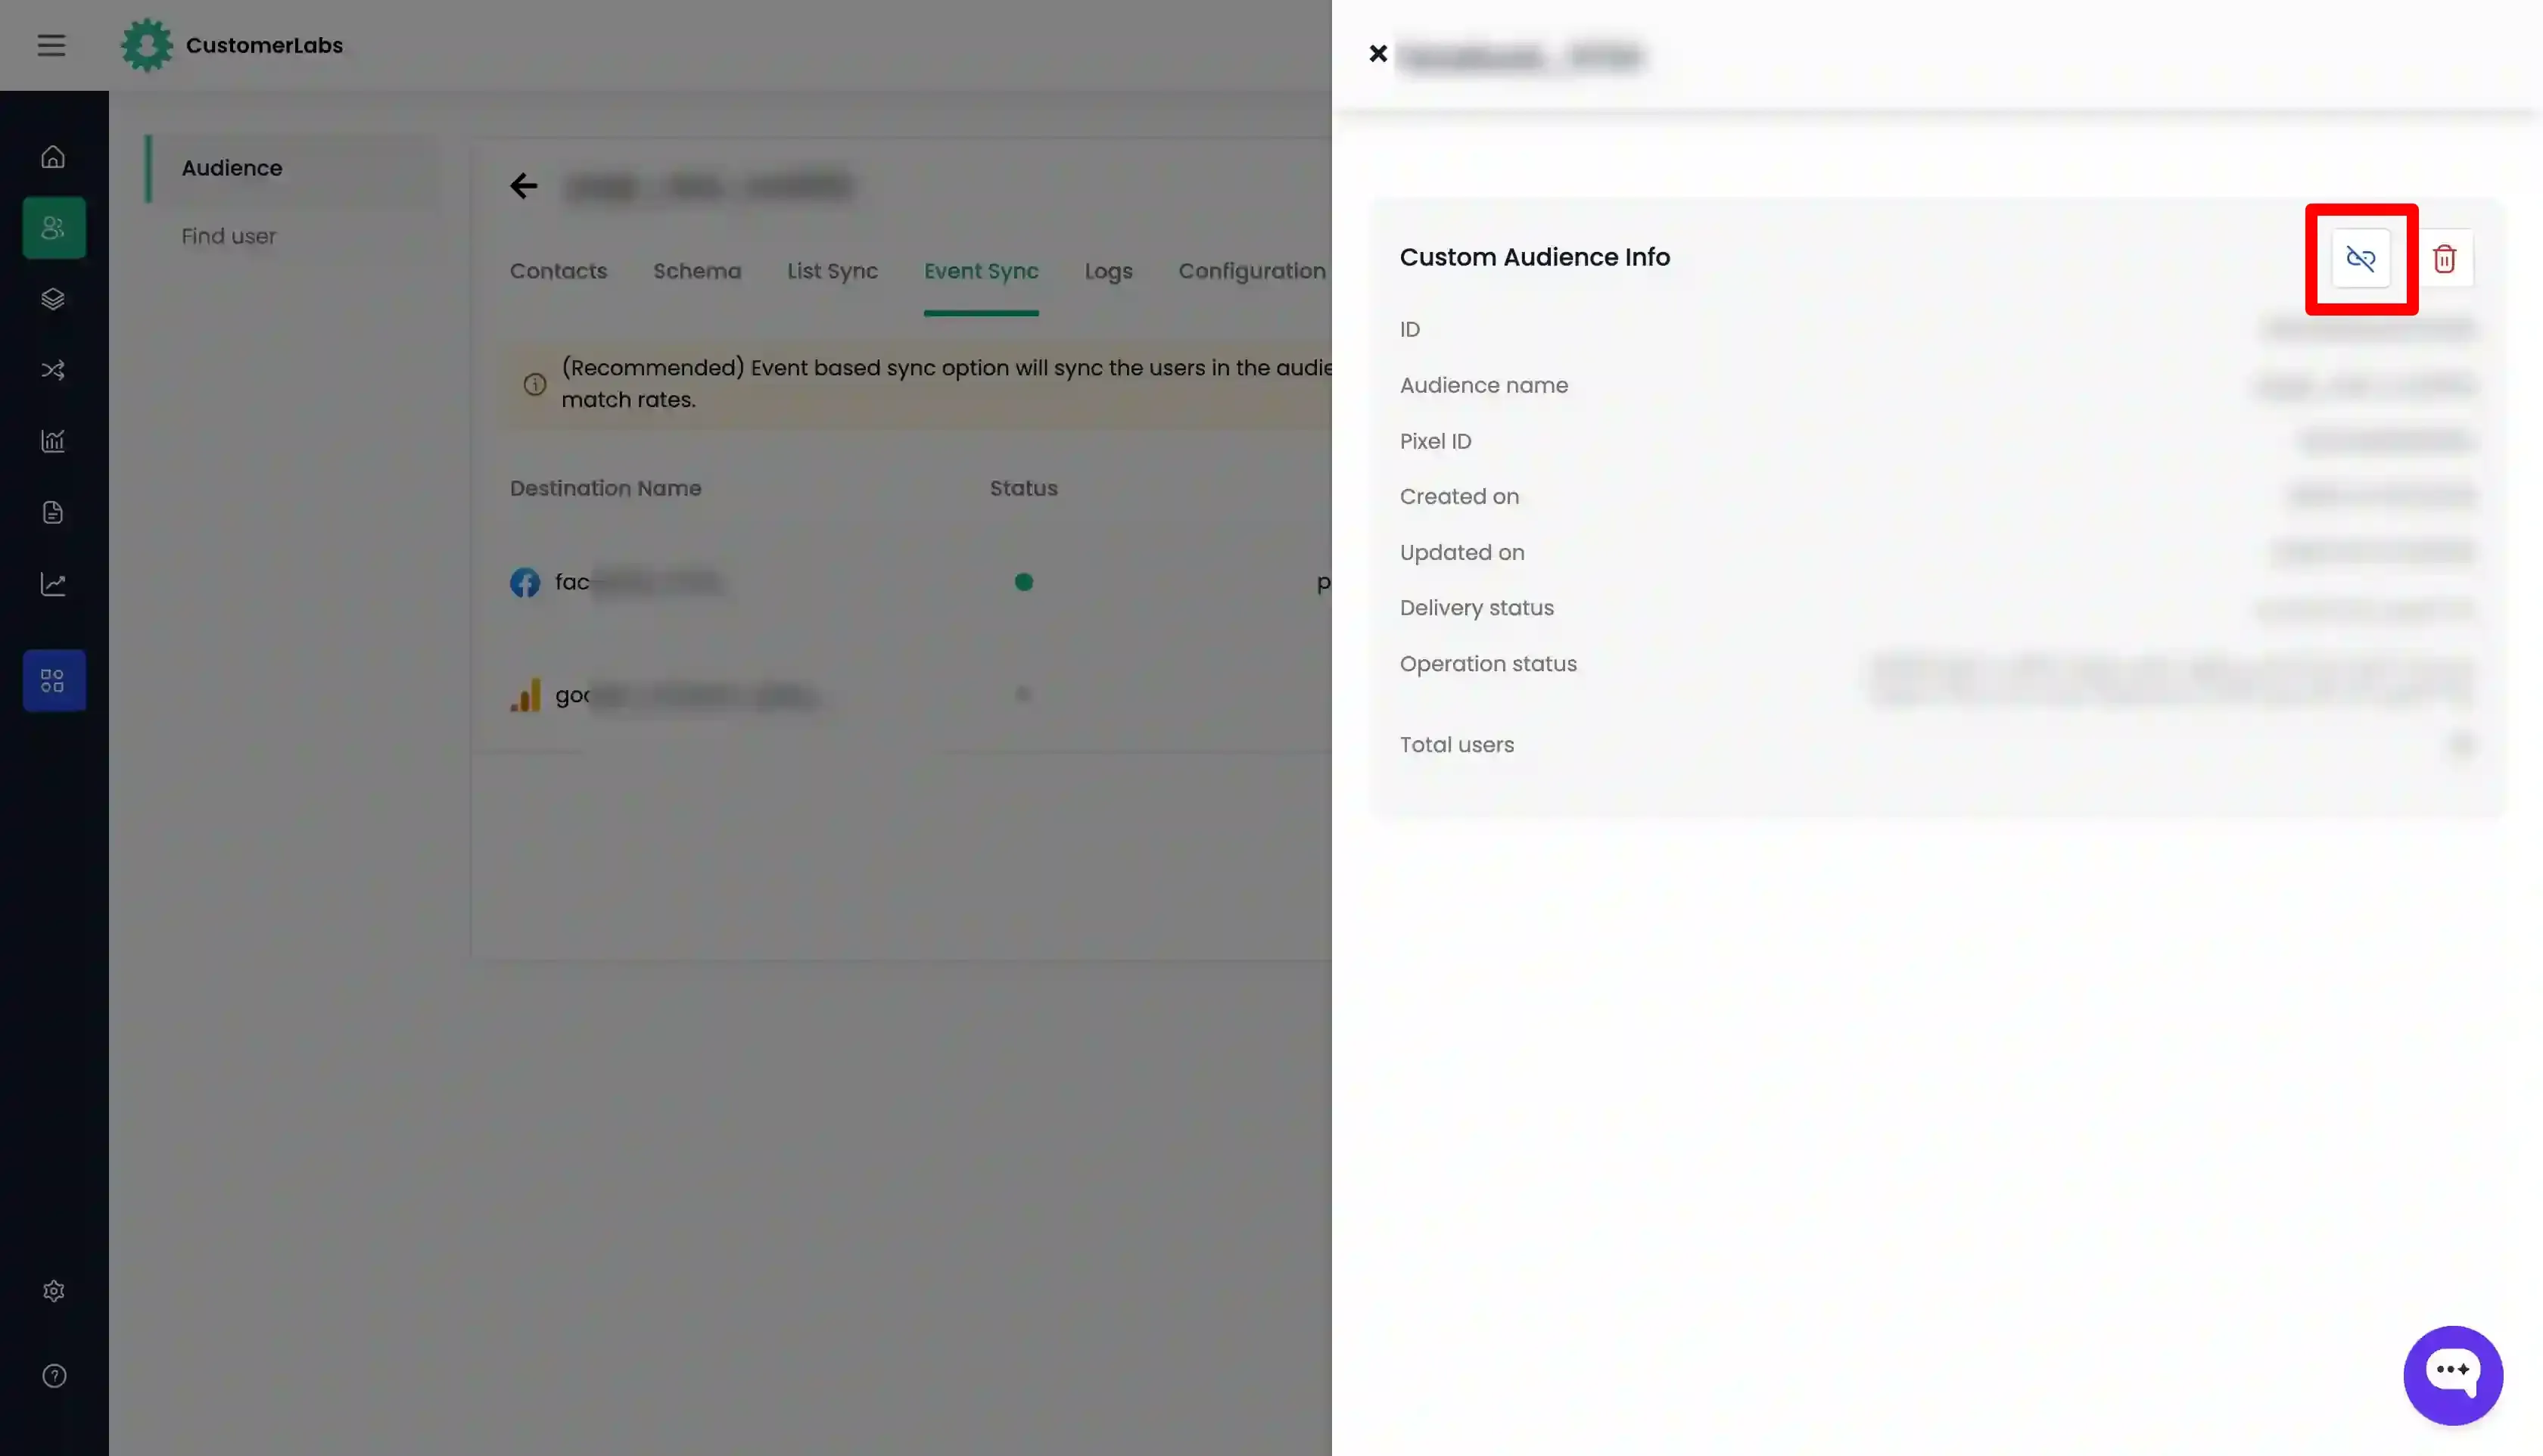Click the Facebook destination icon
Image resolution: width=2543 pixels, height=1456 pixels.
coord(525,582)
